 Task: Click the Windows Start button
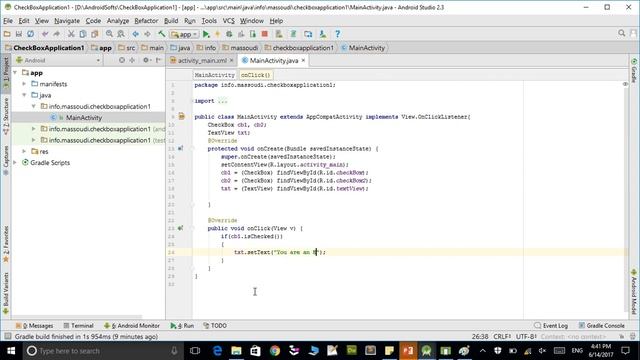point(11,351)
